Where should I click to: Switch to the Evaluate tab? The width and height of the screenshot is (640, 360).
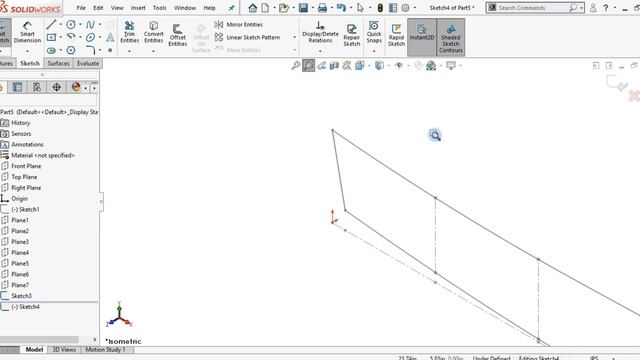point(88,63)
